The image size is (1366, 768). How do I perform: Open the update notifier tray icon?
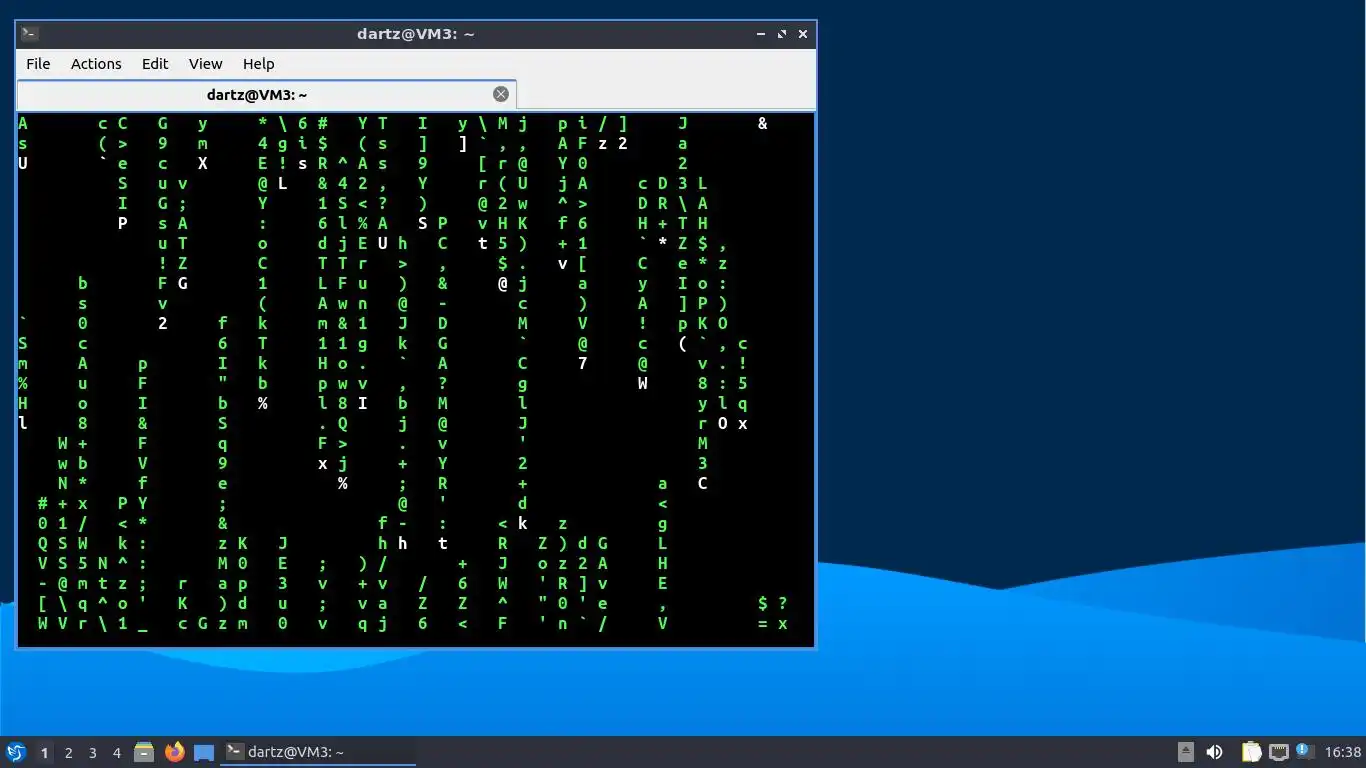[1304, 751]
